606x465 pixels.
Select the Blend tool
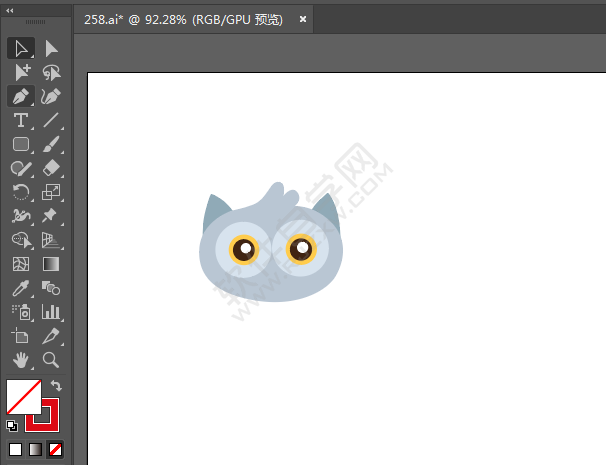(x=51, y=288)
